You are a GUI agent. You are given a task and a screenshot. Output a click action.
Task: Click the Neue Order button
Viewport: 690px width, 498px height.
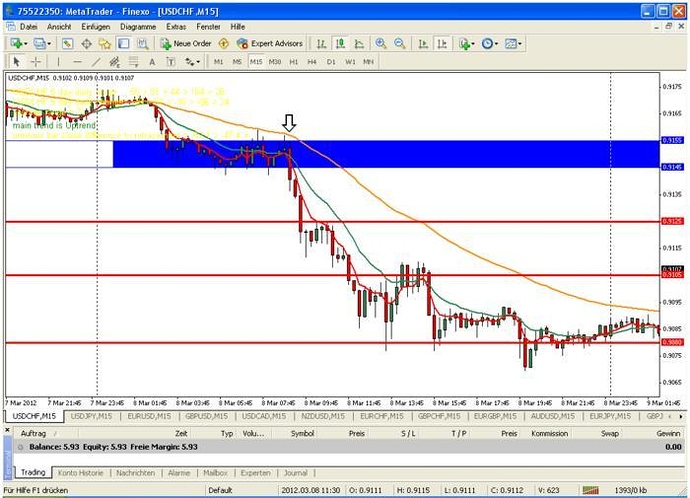point(187,44)
